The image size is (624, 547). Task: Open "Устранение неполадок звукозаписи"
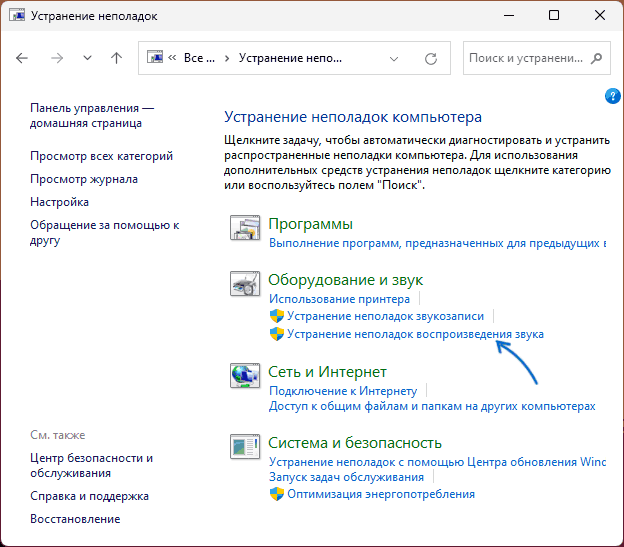tap(385, 316)
